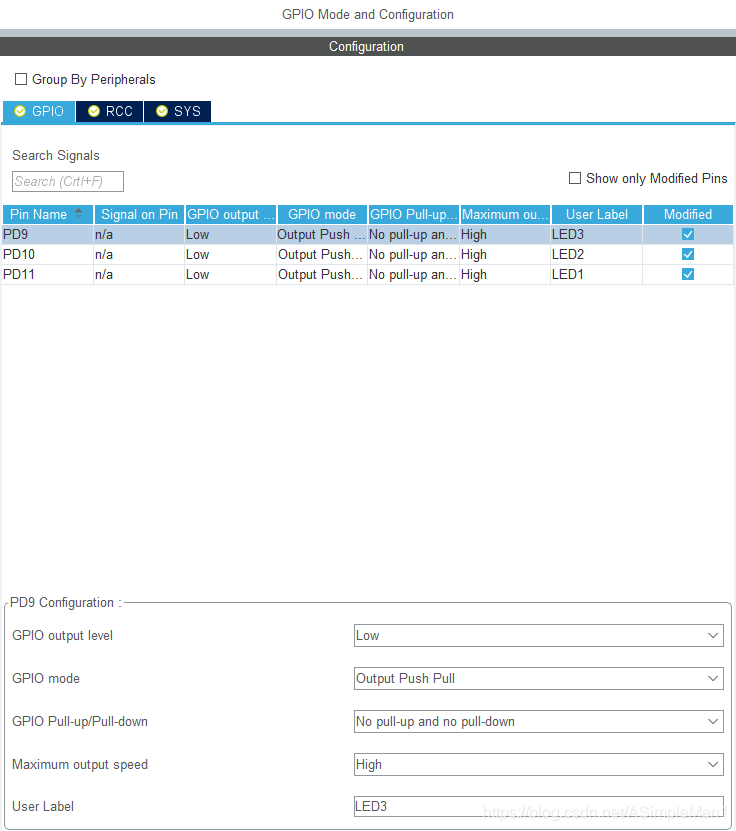Click PD10 row n/a signal cell
736x831 pixels.
tap(139, 254)
